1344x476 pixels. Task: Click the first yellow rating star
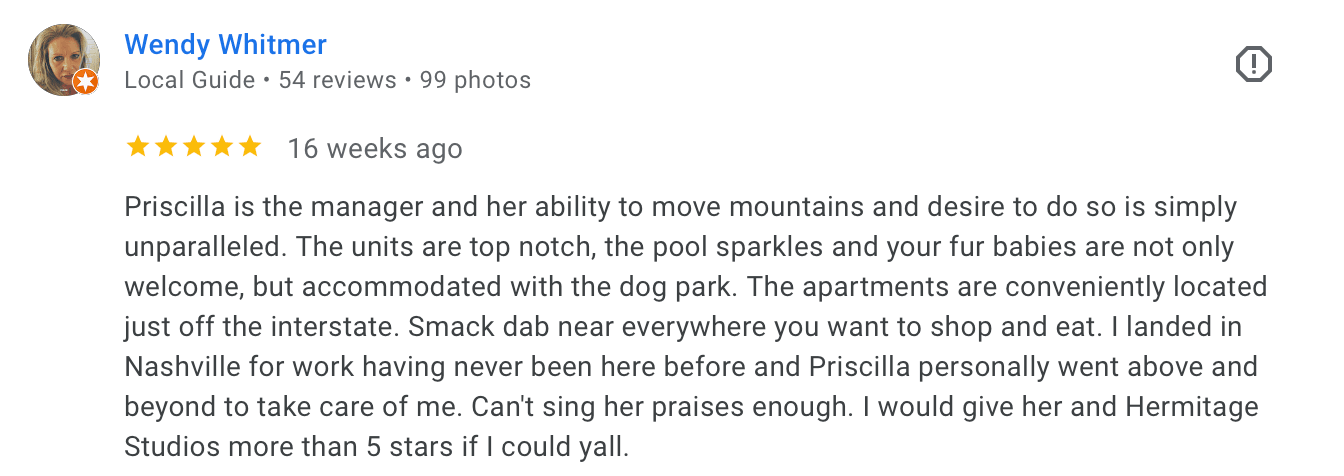[x=137, y=148]
